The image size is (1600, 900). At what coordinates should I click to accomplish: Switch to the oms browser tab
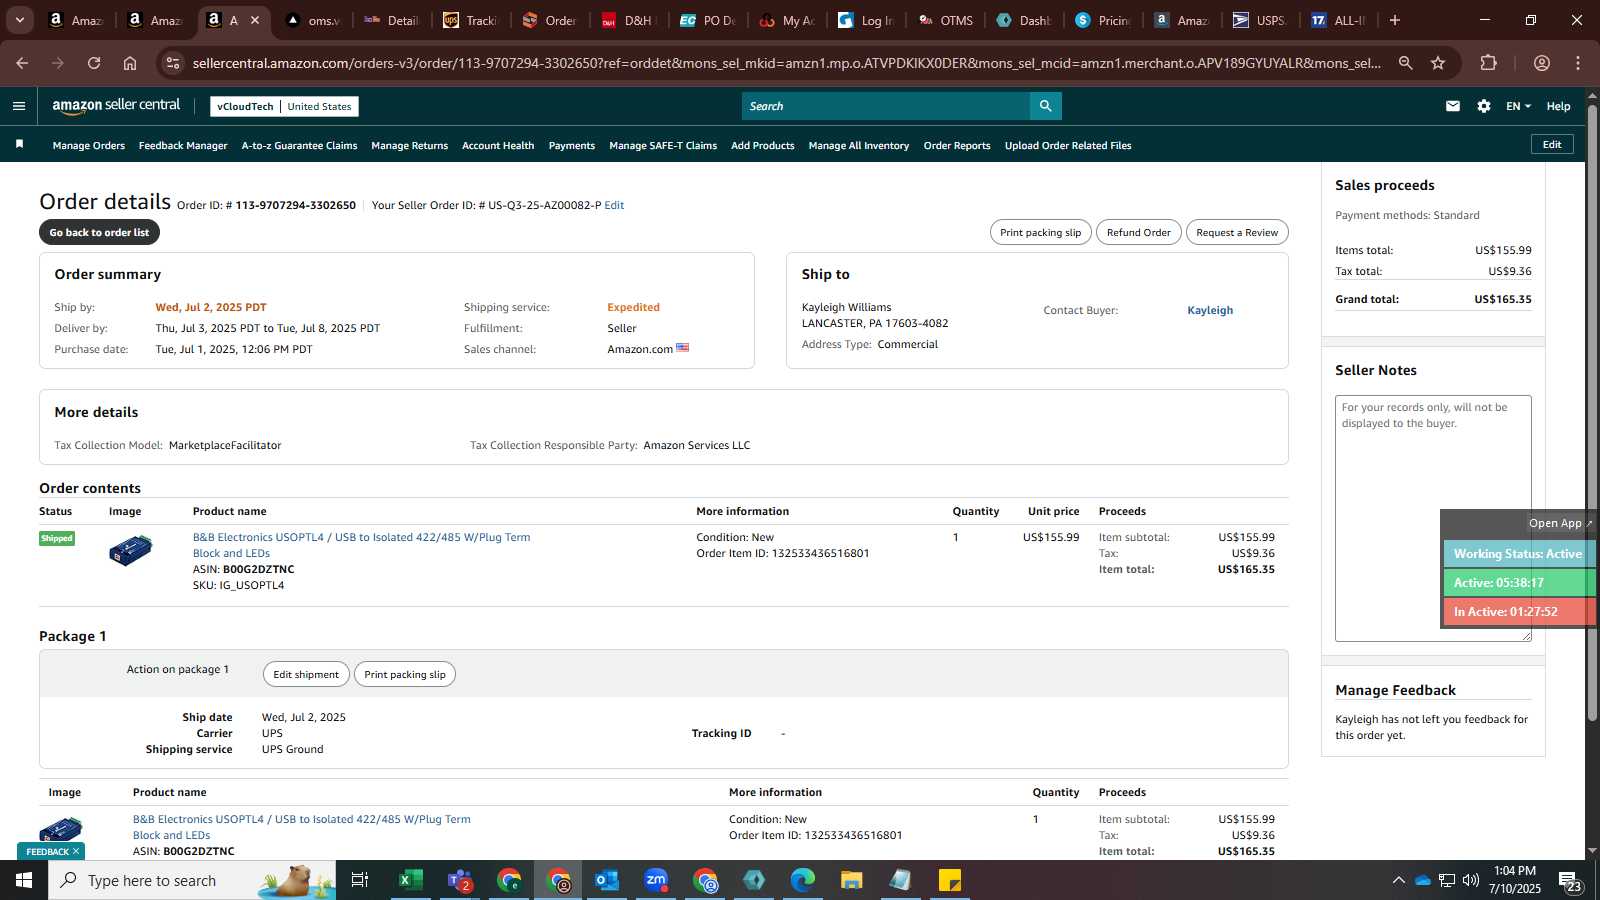tap(313, 20)
